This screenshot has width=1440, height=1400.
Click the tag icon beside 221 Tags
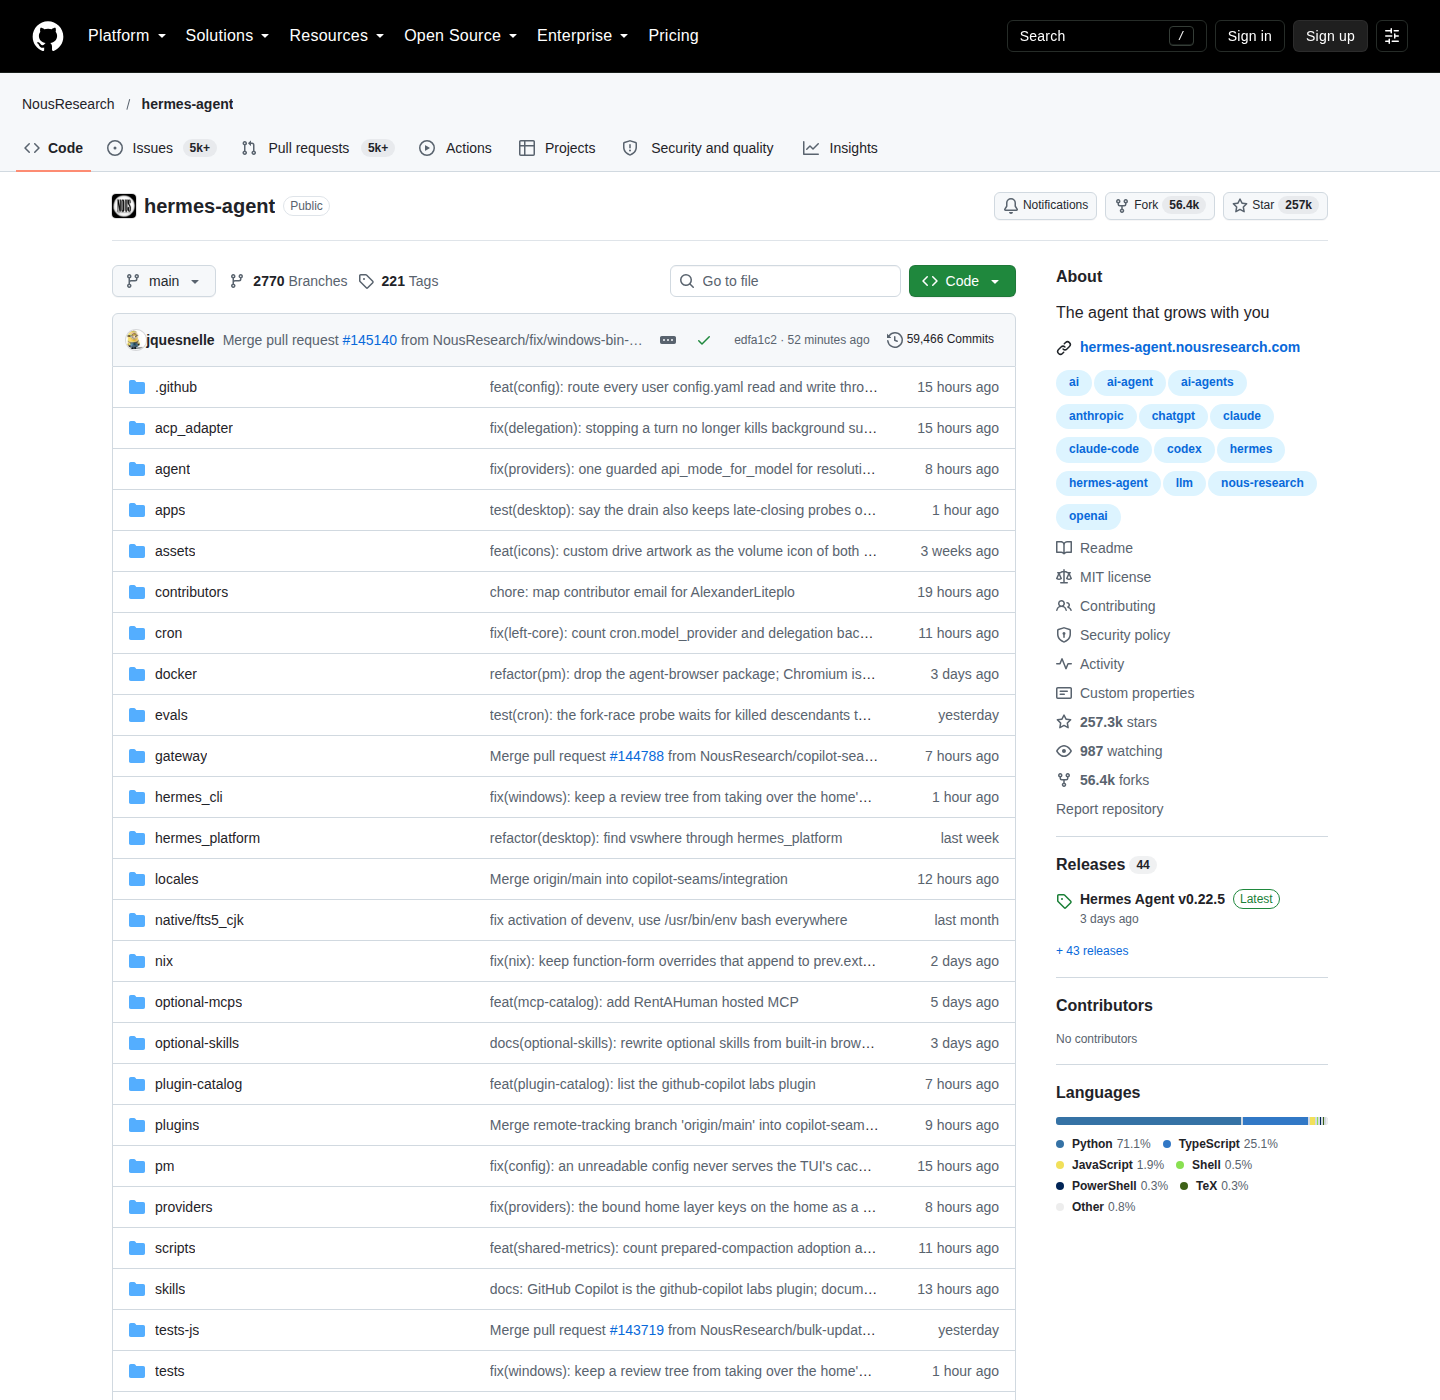point(367,281)
